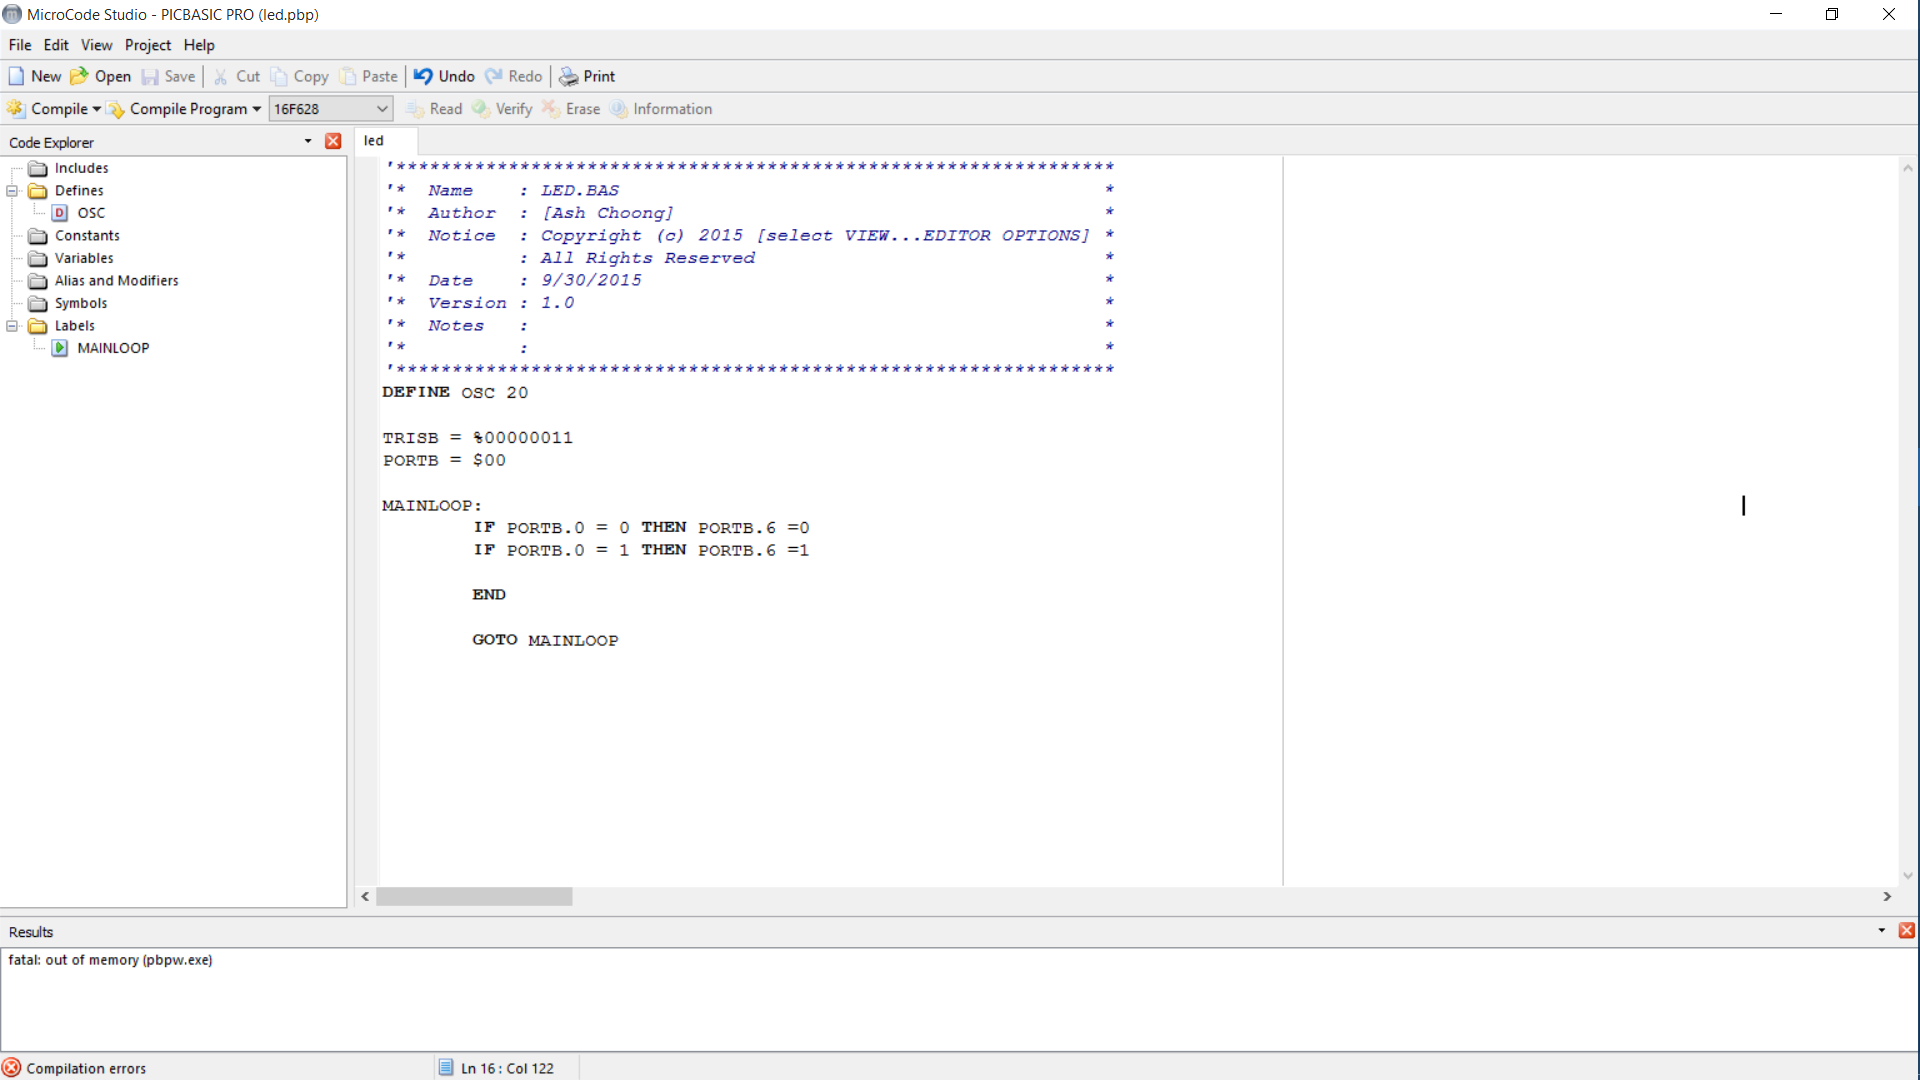Click the Compile dropdown arrow

click(100, 108)
